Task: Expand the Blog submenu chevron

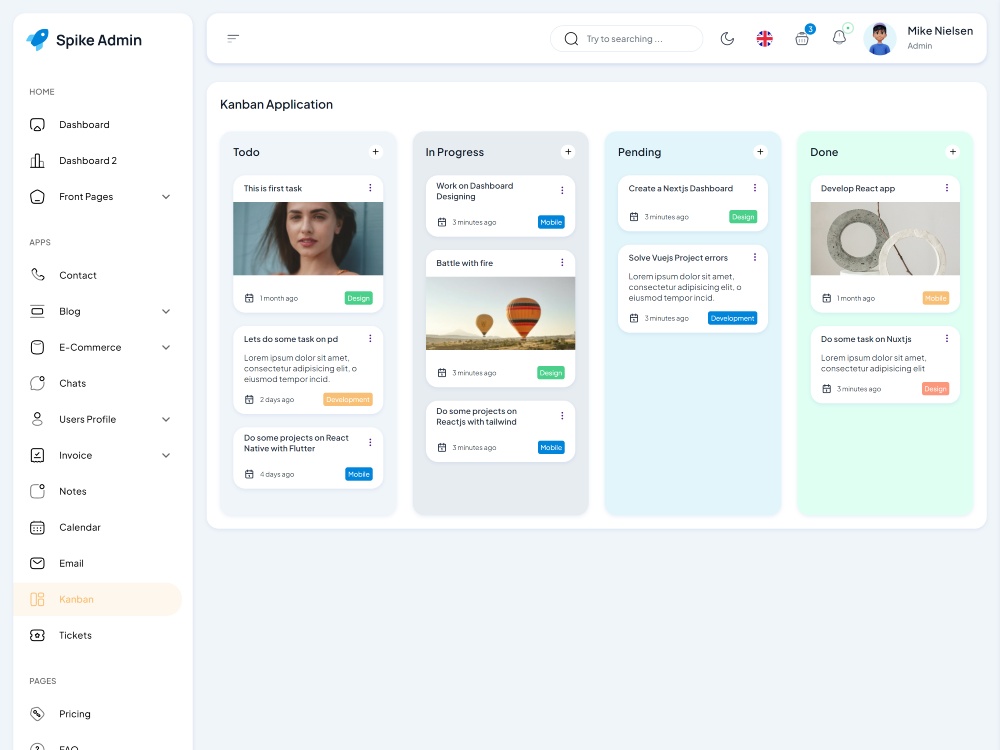Action: (x=166, y=311)
